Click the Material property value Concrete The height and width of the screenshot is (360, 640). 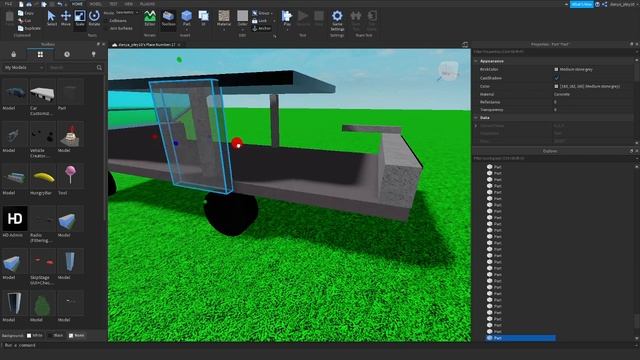(562, 94)
